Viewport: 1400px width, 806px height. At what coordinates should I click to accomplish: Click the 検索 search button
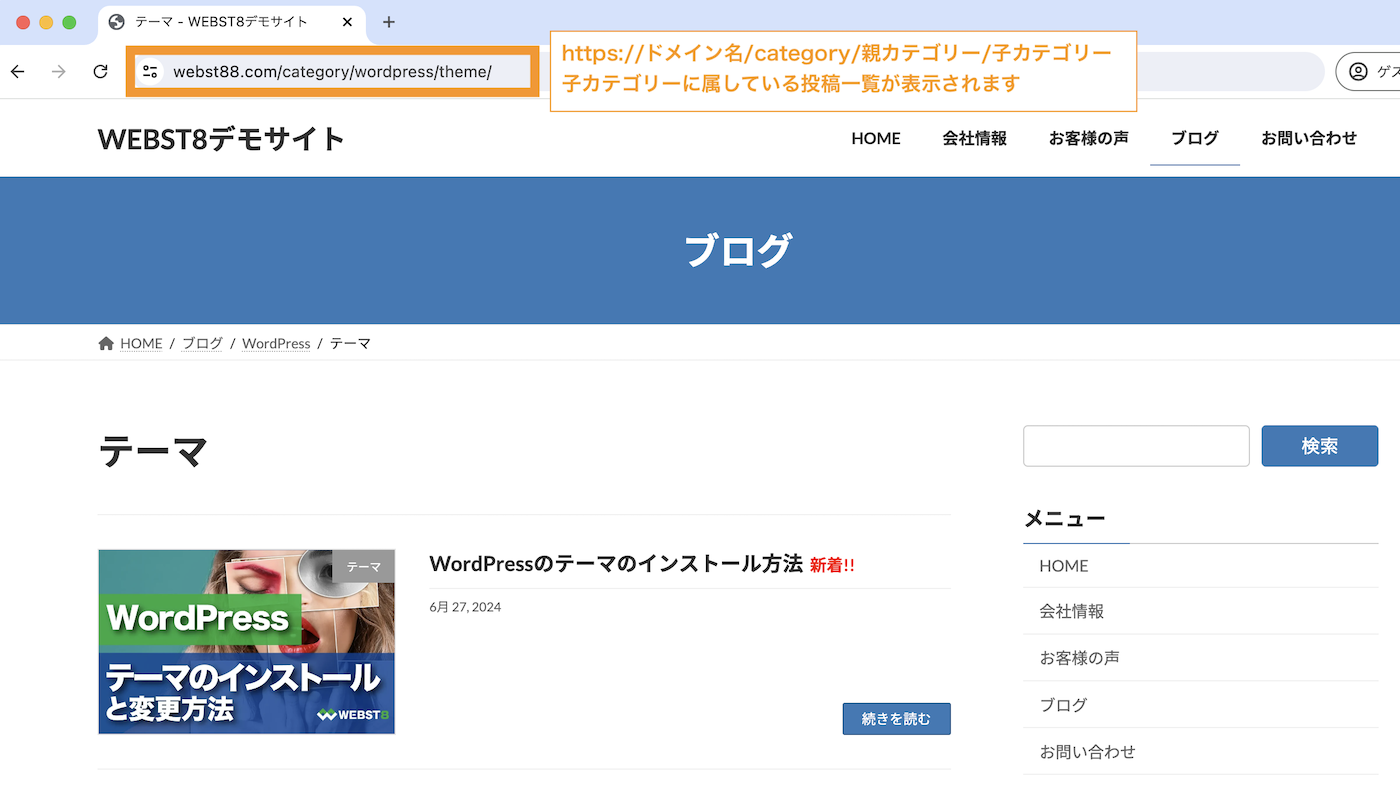pyautogui.click(x=1320, y=446)
